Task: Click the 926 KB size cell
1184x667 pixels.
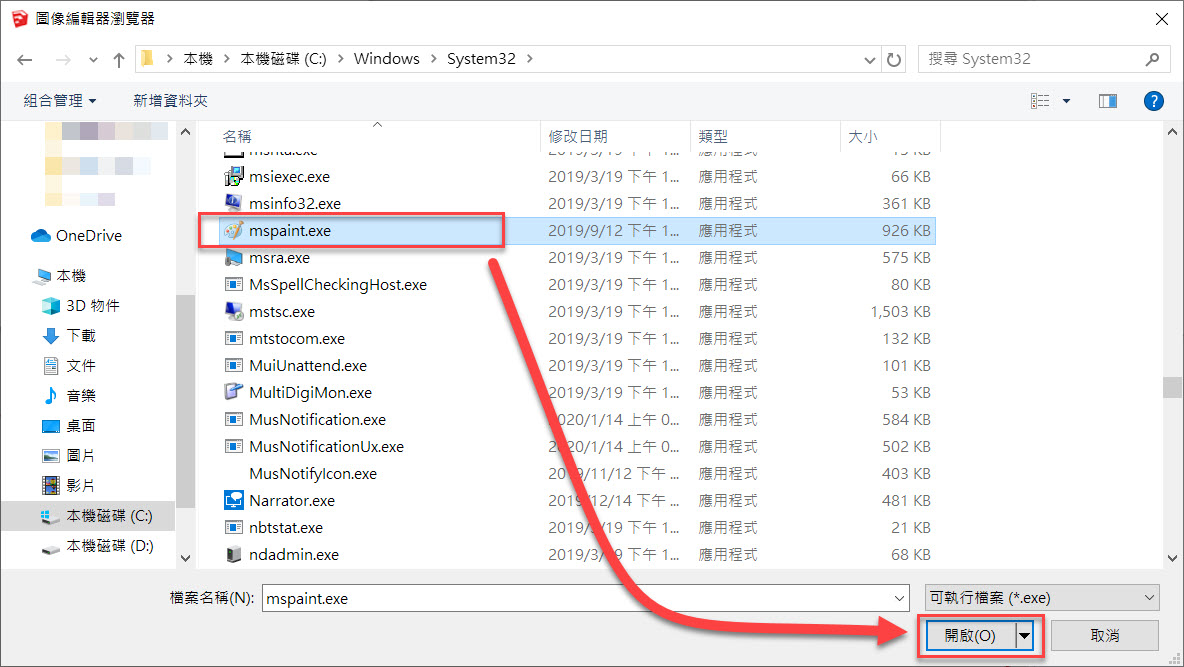Action: click(906, 230)
